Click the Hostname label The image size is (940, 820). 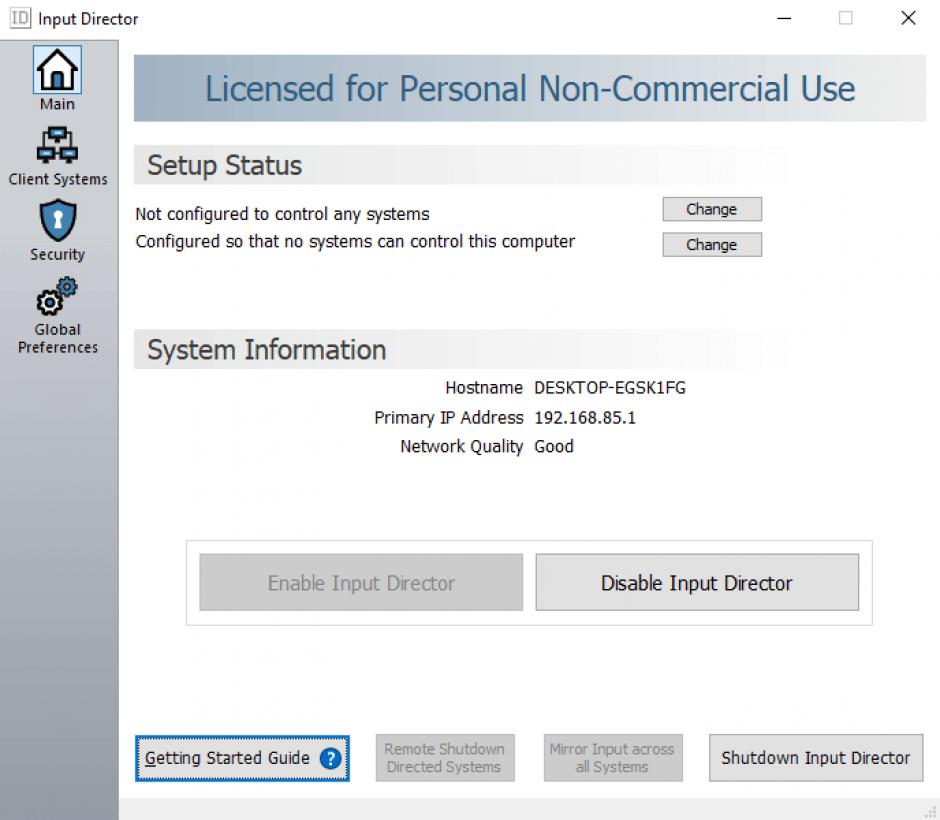(x=484, y=388)
